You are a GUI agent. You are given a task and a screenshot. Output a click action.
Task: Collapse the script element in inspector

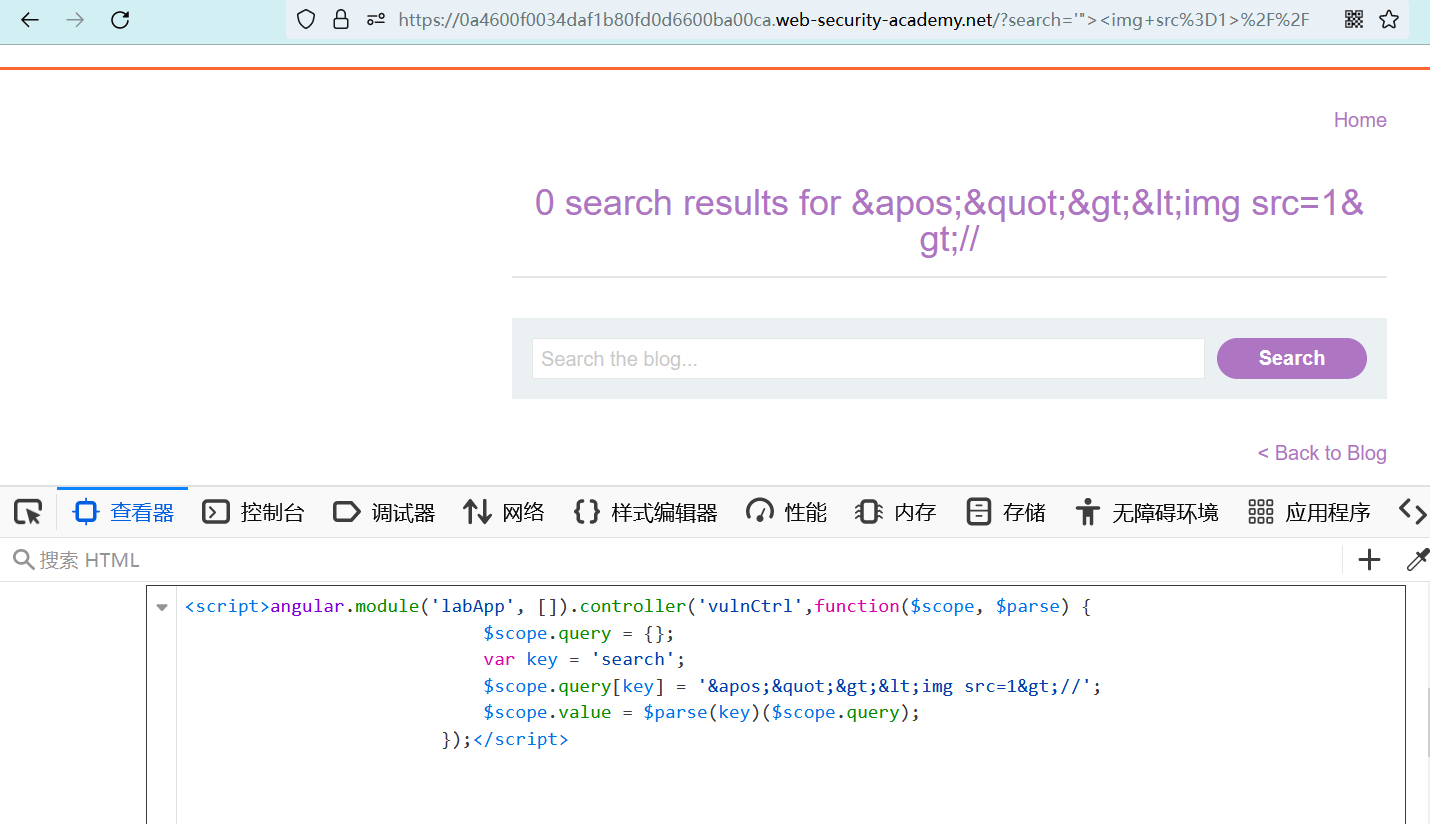pos(162,607)
